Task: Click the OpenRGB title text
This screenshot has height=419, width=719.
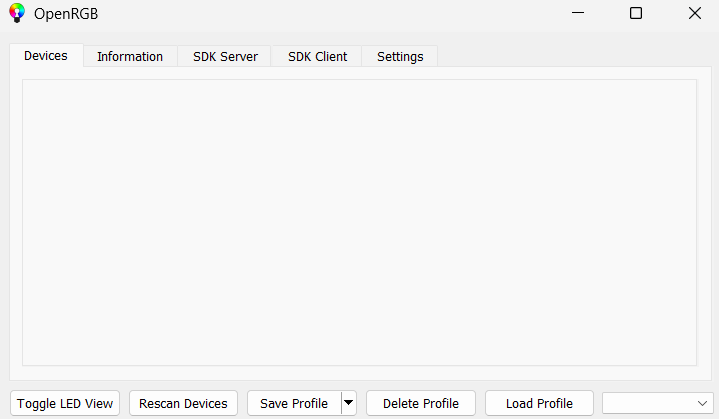Action: click(x=66, y=14)
